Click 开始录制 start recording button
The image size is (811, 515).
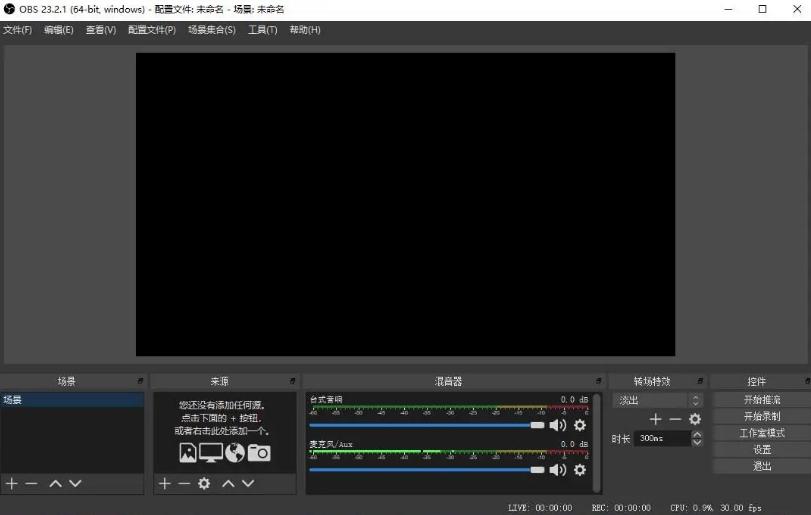[x=762, y=416]
